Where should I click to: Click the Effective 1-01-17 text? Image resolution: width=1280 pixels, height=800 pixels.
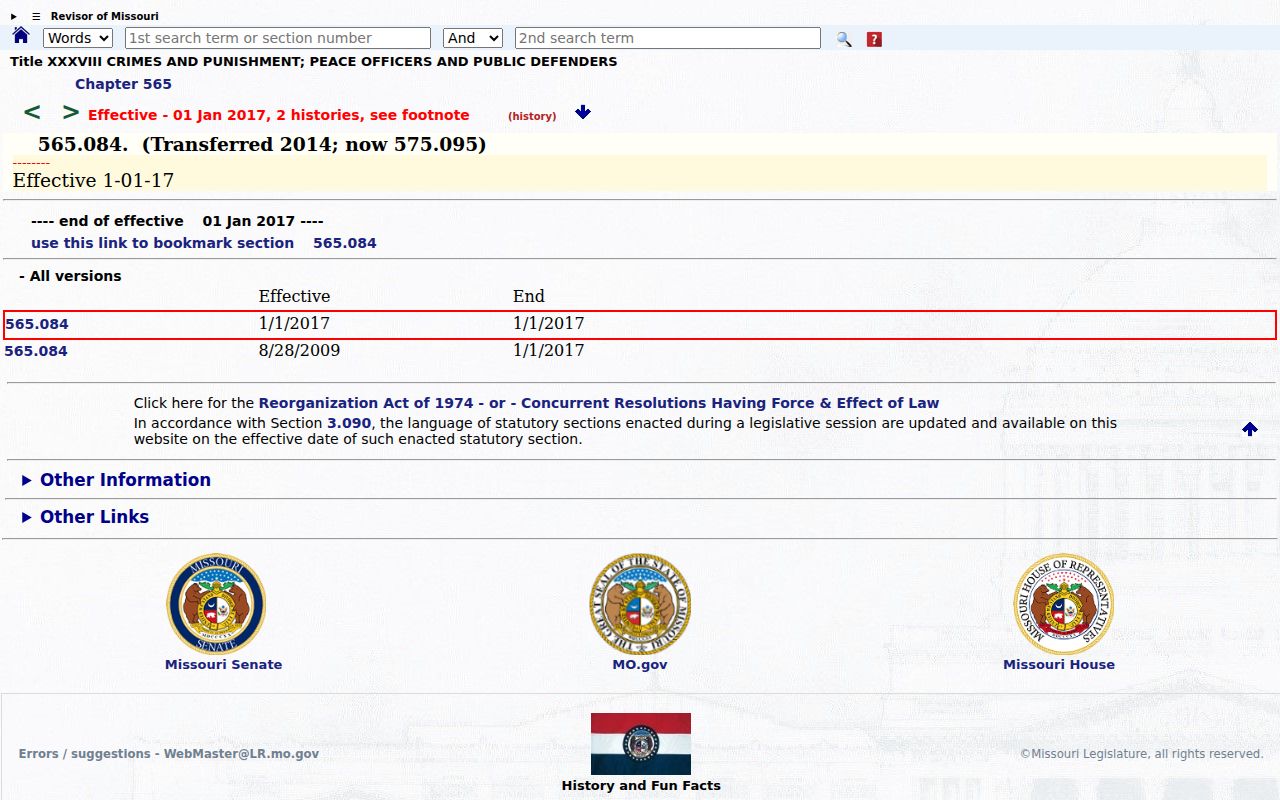[x=93, y=181]
